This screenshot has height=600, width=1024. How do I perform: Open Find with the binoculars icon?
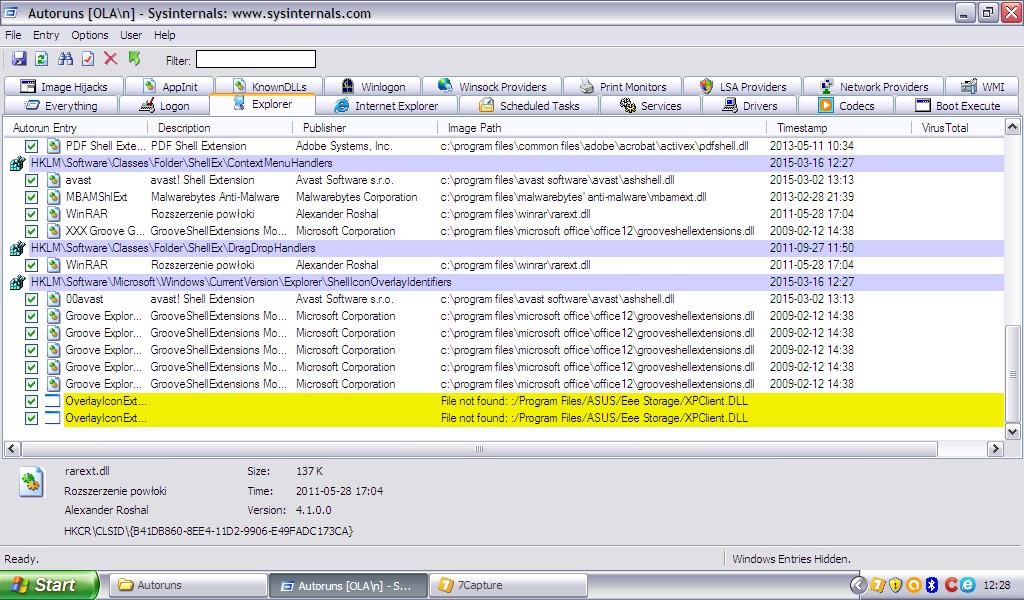[x=65, y=59]
